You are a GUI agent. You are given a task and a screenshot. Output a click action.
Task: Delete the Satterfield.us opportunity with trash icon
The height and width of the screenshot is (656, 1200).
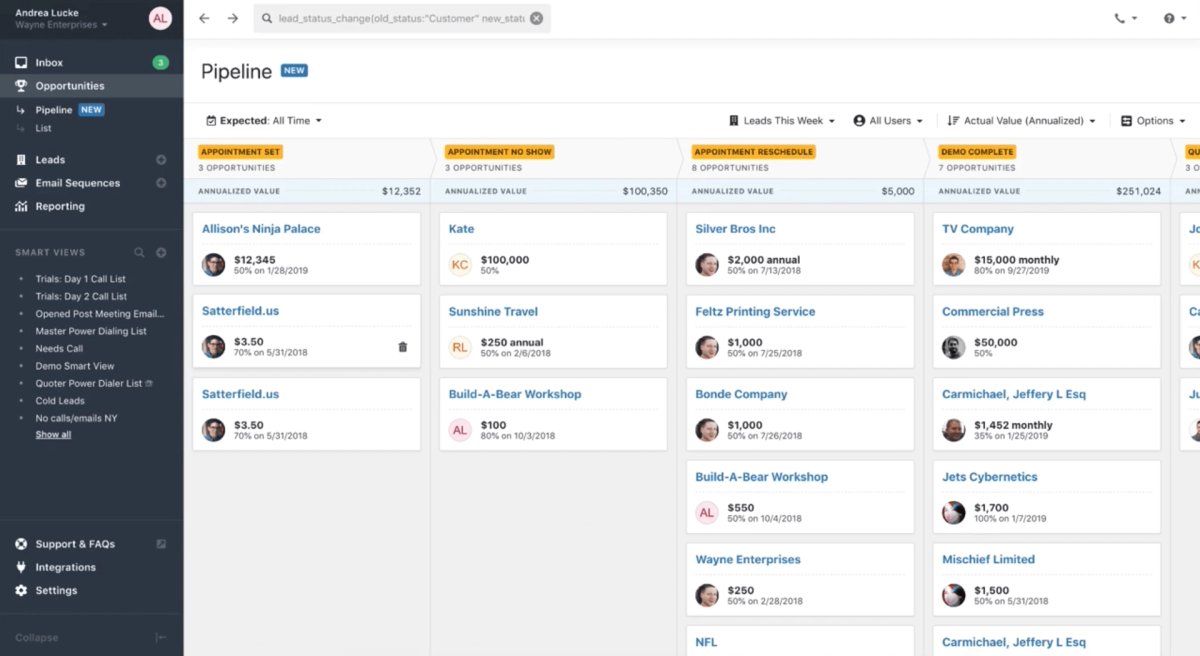403,347
